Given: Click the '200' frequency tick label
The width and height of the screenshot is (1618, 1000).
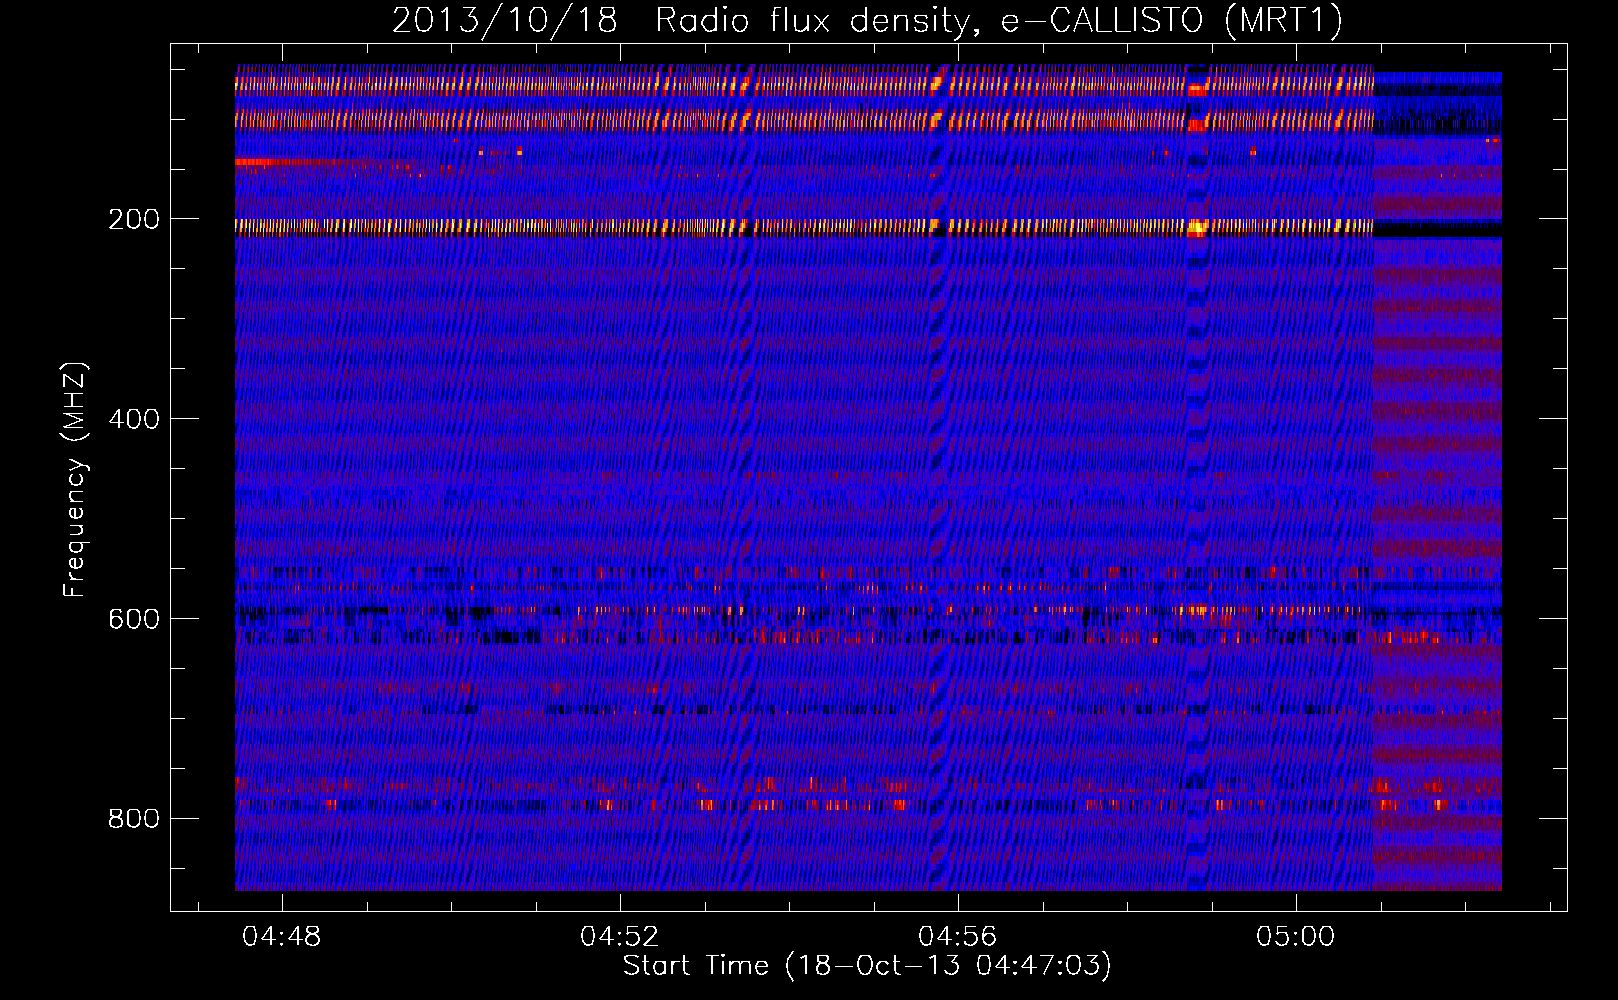Looking at the screenshot, I should [x=134, y=219].
